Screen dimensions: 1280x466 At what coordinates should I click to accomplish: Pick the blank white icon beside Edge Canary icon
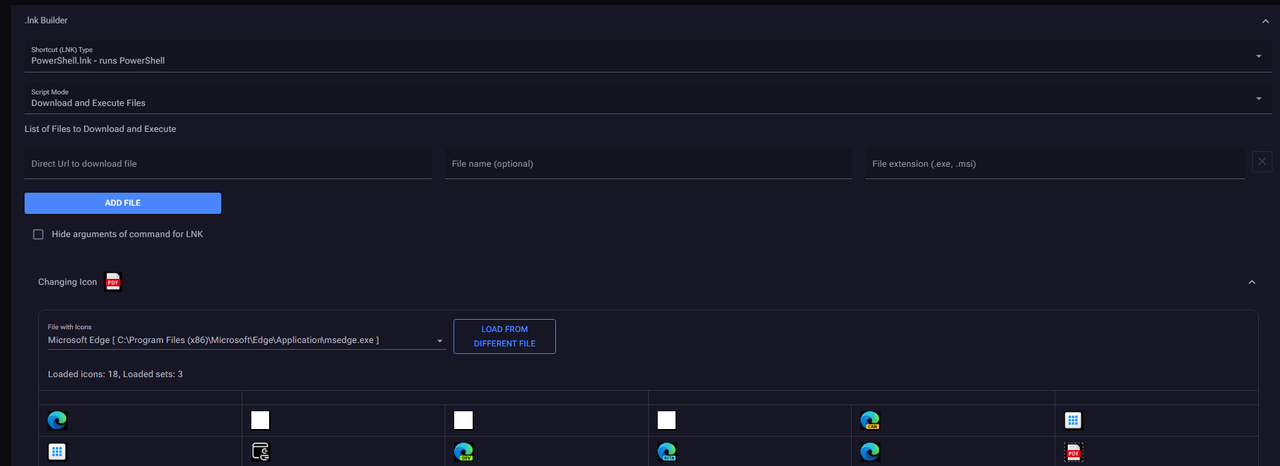click(x=667, y=420)
